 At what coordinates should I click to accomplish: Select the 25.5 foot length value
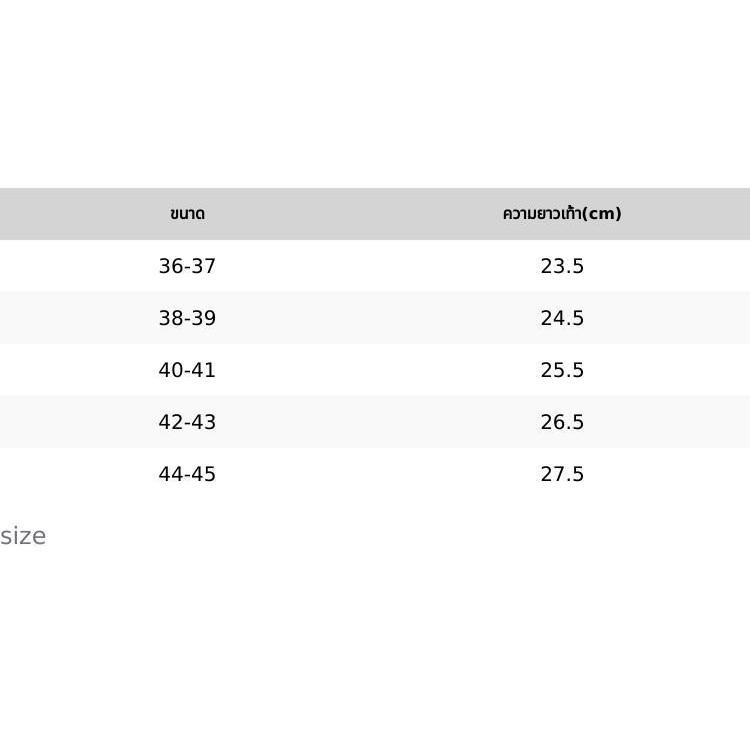coord(562,370)
